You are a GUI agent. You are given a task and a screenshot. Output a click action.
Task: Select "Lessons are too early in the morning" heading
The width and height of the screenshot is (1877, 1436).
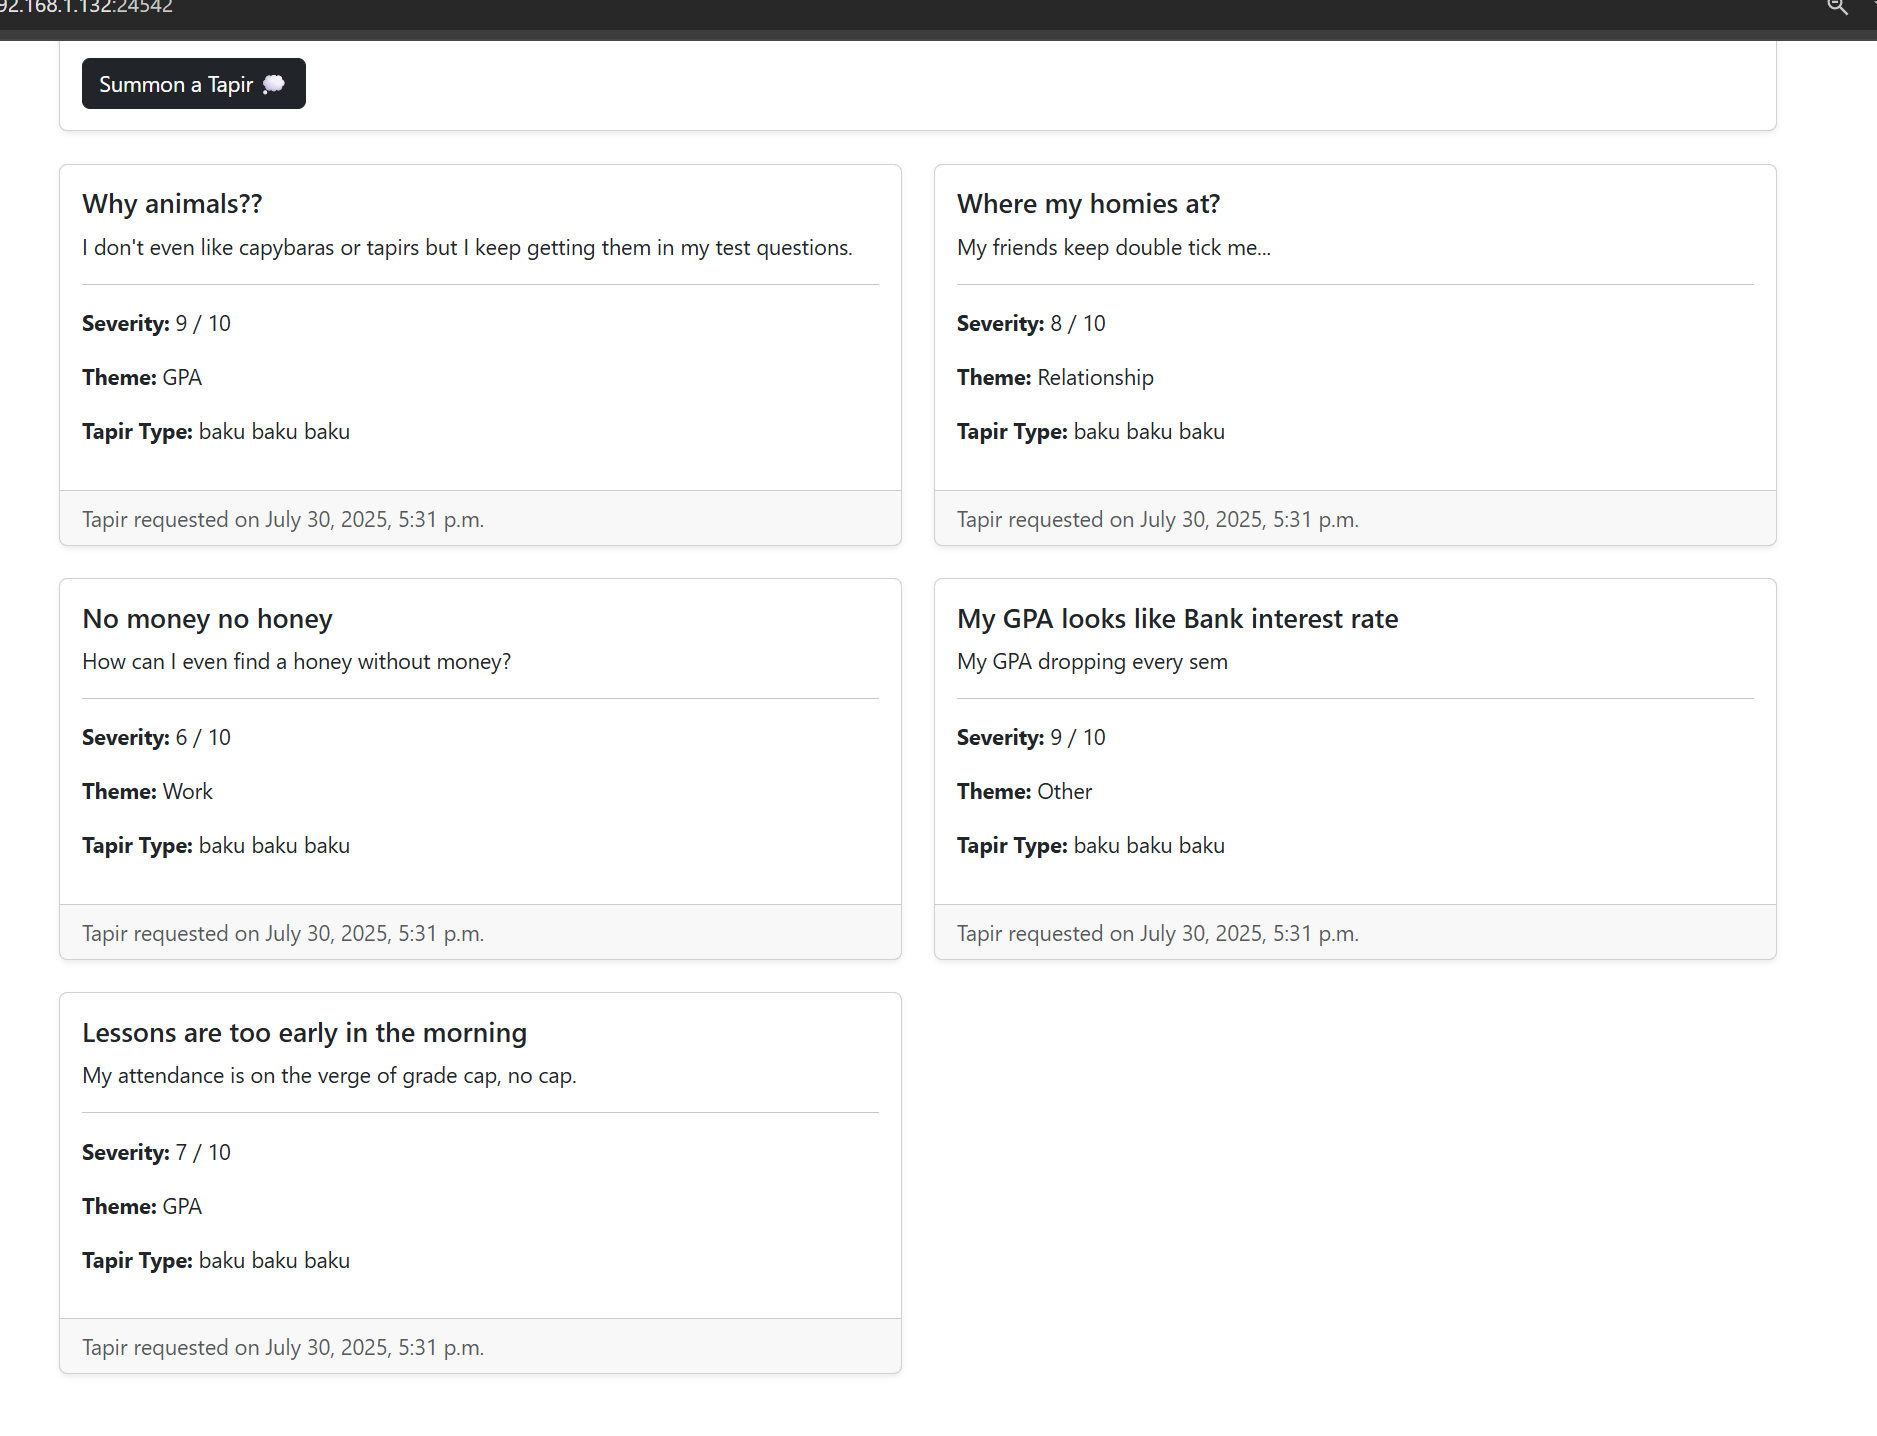[304, 1033]
